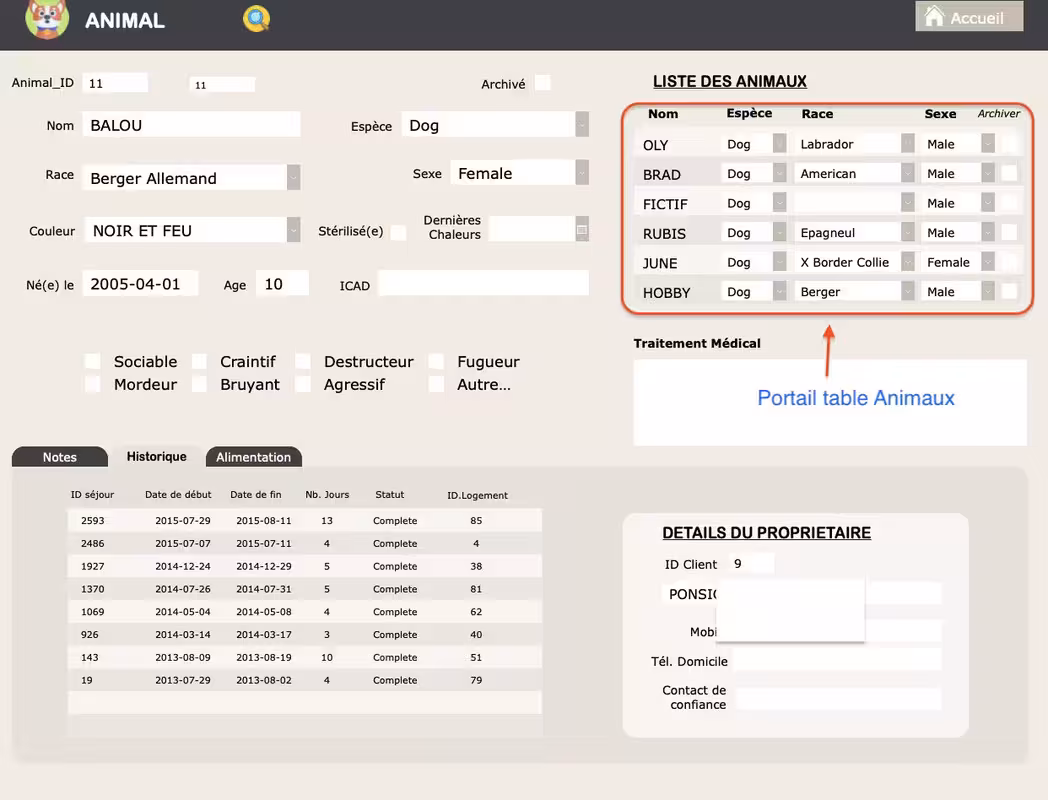Open Dernières Chaleurs calendar picker

[x=582, y=229]
